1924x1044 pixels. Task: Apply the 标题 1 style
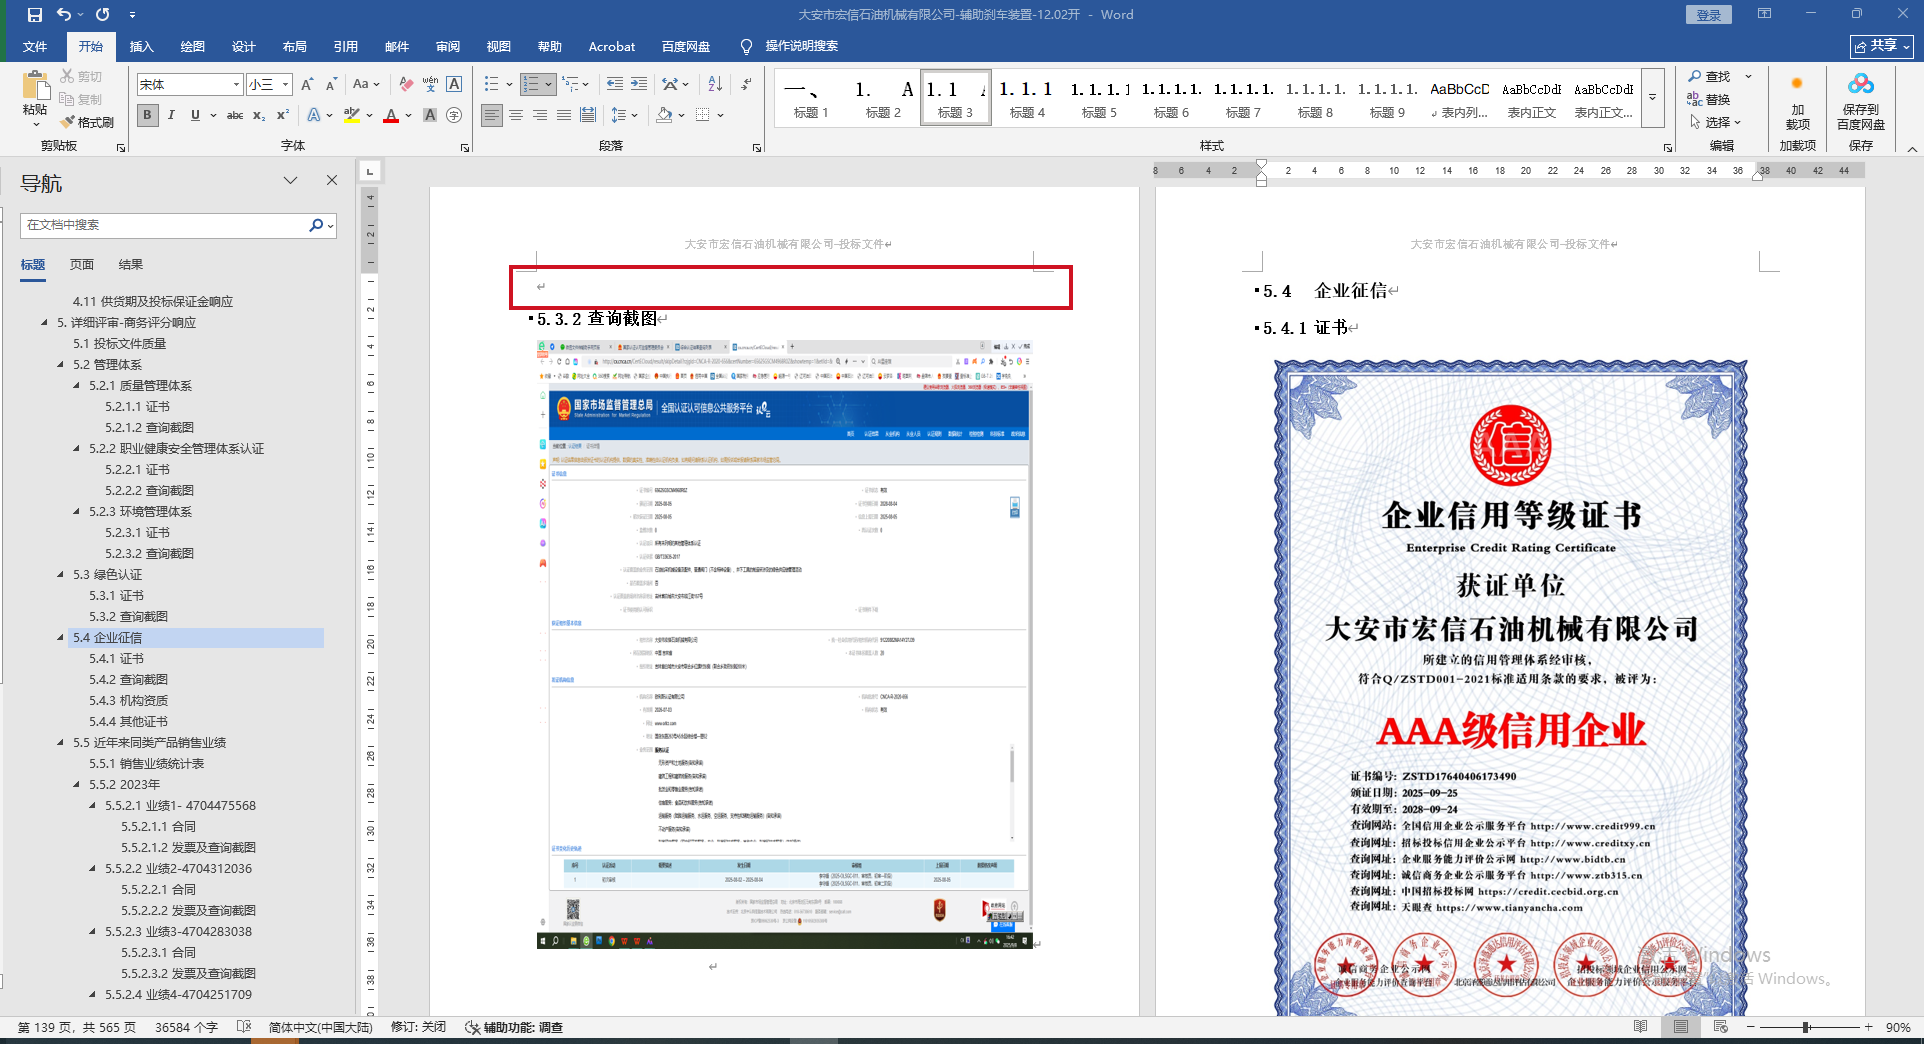coord(811,98)
